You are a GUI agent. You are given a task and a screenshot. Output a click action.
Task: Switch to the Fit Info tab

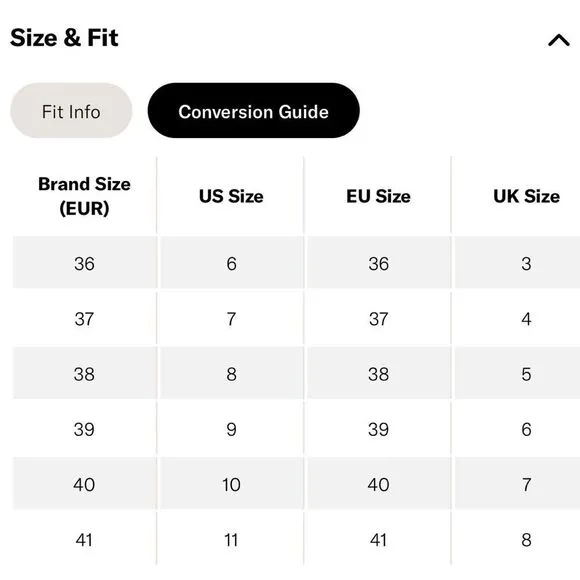[x=71, y=111]
